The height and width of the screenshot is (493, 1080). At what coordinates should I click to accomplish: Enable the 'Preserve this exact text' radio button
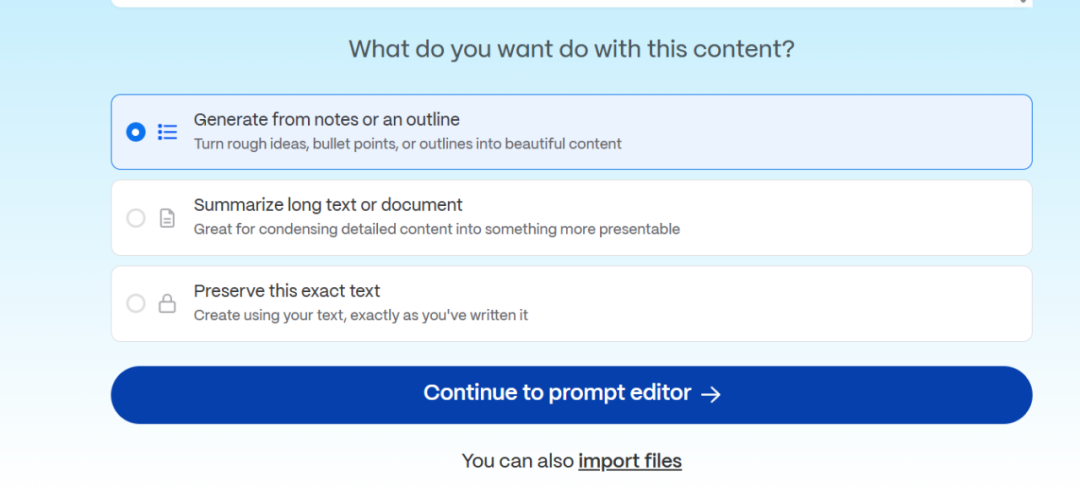coord(136,303)
